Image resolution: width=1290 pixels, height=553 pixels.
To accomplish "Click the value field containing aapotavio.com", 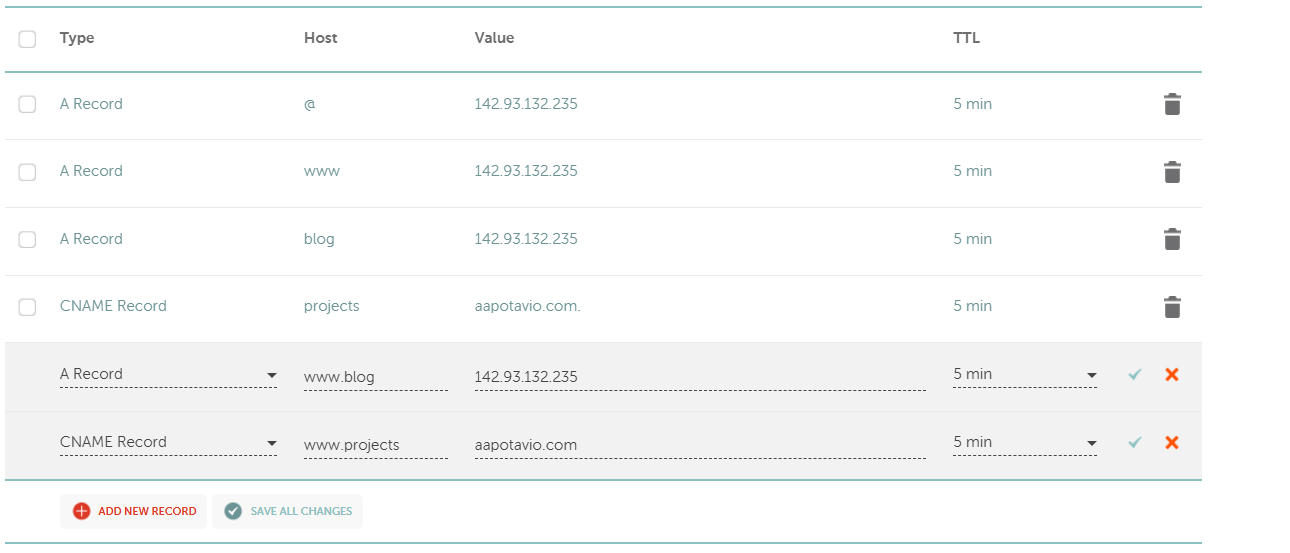I will pyautogui.click(x=699, y=445).
